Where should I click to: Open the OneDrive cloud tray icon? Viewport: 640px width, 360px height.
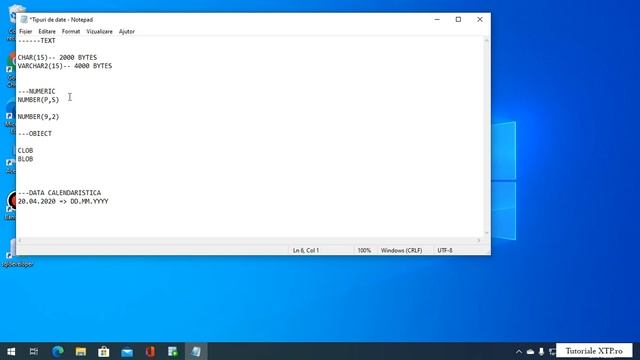(530, 351)
